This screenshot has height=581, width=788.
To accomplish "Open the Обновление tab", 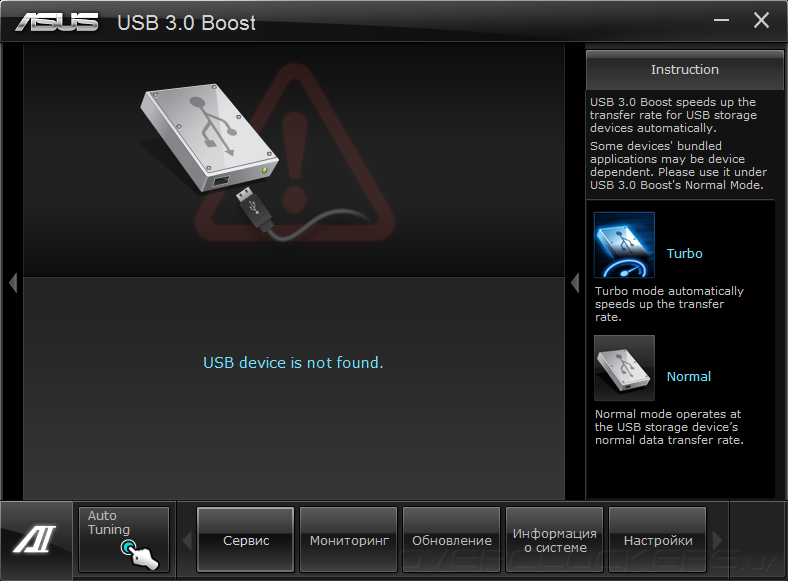I will click(x=451, y=539).
